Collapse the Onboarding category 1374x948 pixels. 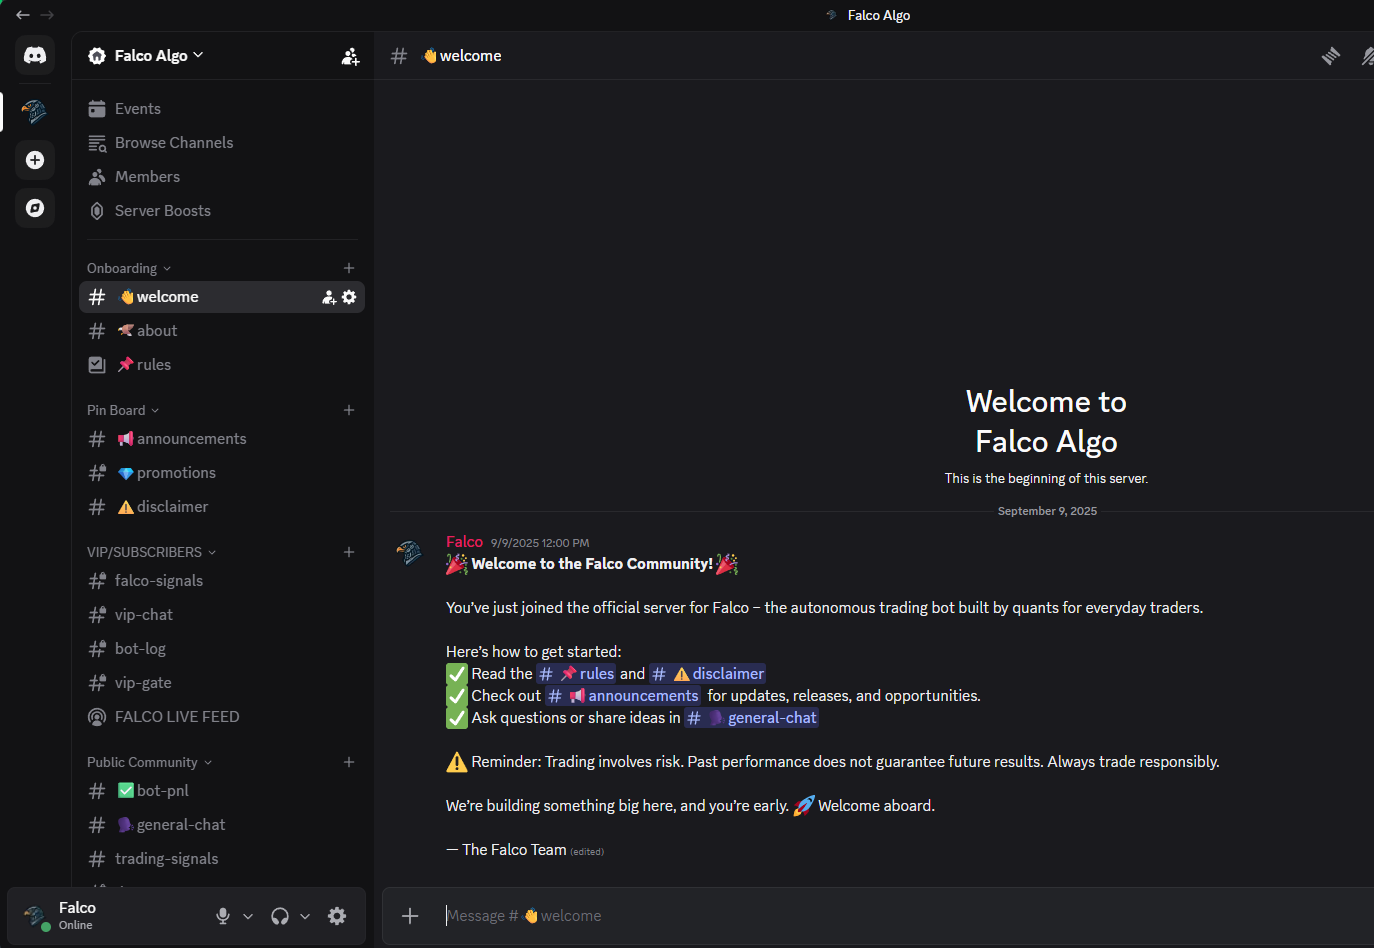[122, 268]
